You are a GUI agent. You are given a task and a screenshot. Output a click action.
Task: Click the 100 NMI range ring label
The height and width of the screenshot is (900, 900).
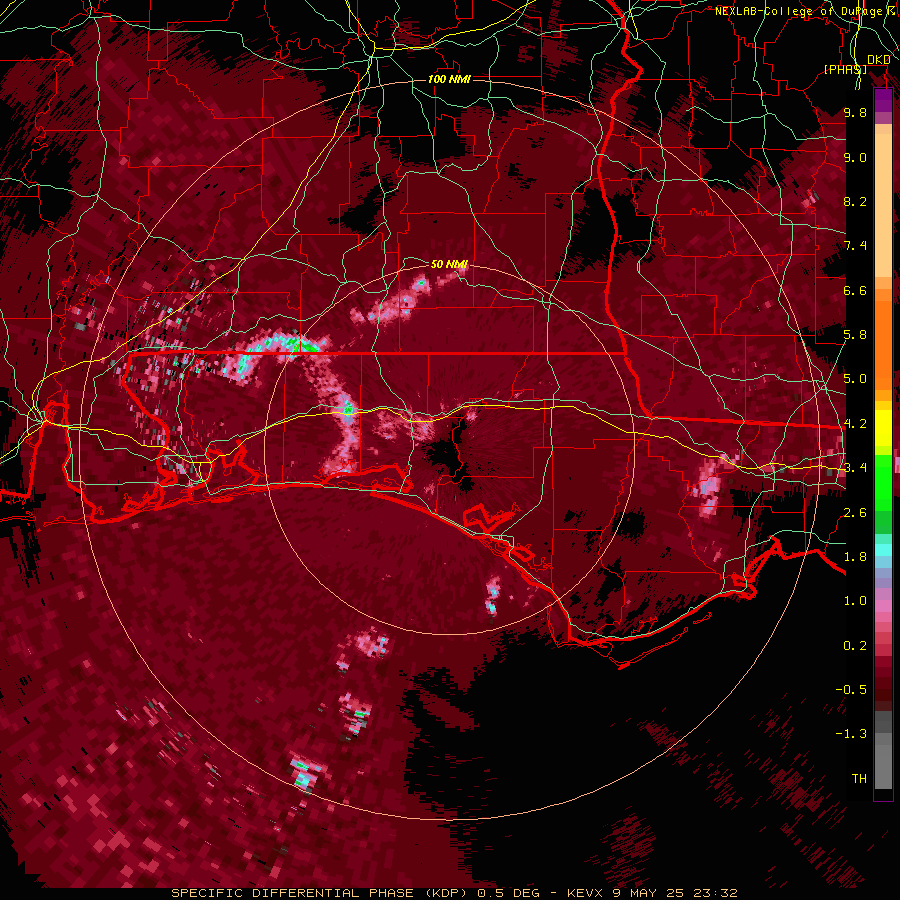click(x=449, y=79)
